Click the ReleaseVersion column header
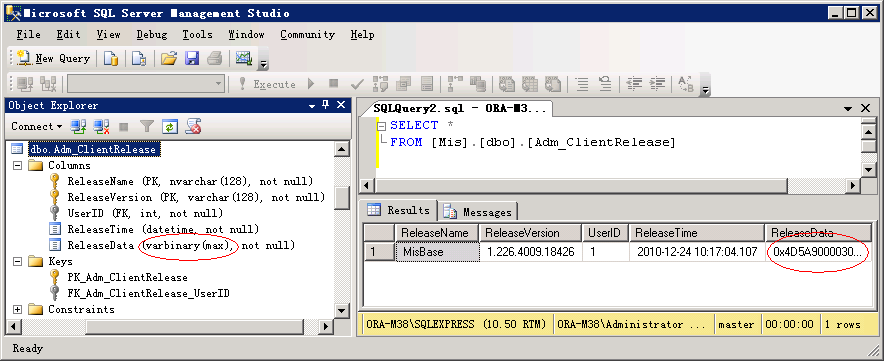Screen dimensions: 884x361 tap(530, 233)
